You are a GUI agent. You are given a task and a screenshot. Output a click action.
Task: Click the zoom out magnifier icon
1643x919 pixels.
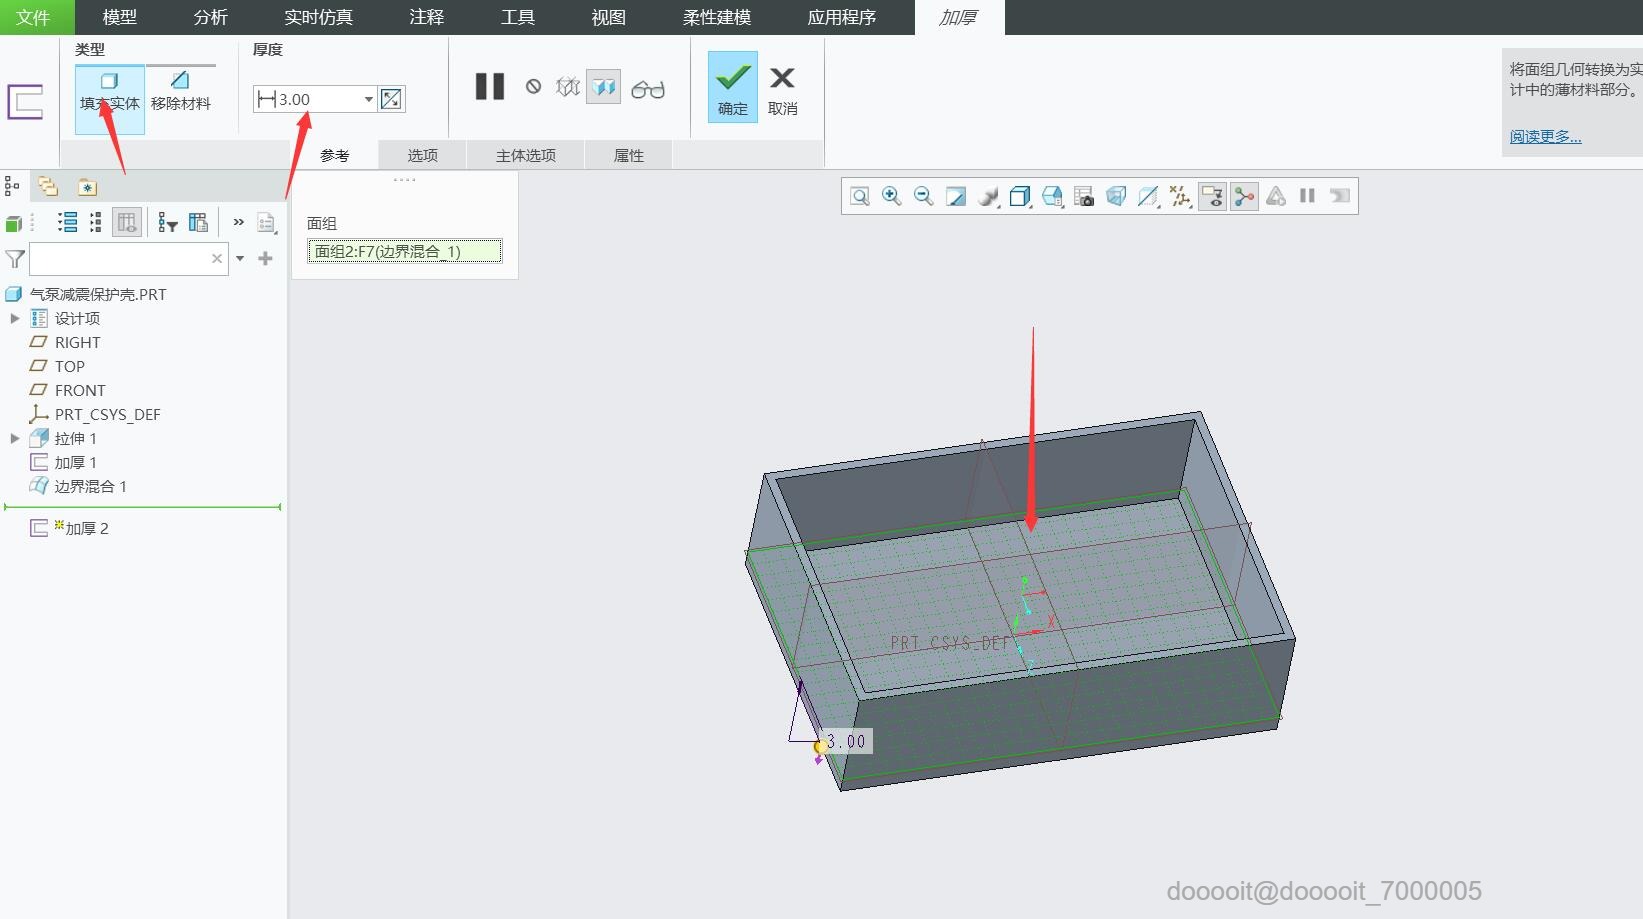923,196
